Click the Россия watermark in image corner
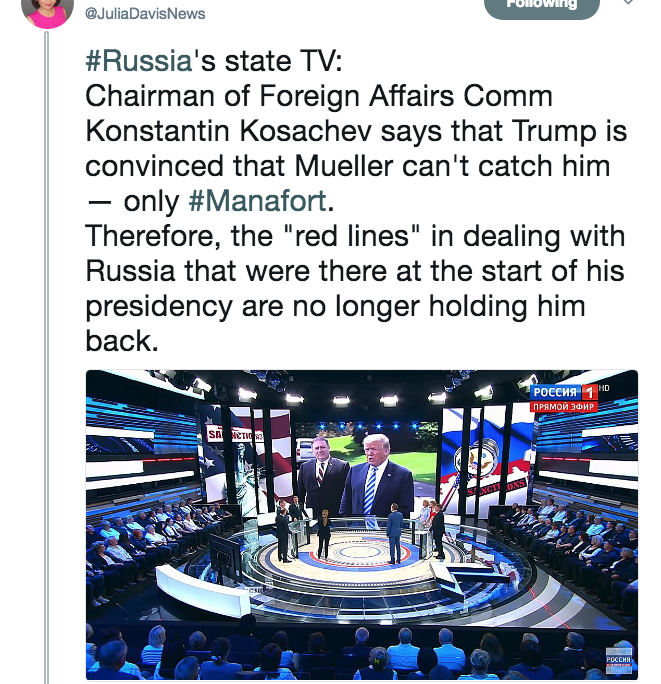 (x=618, y=662)
